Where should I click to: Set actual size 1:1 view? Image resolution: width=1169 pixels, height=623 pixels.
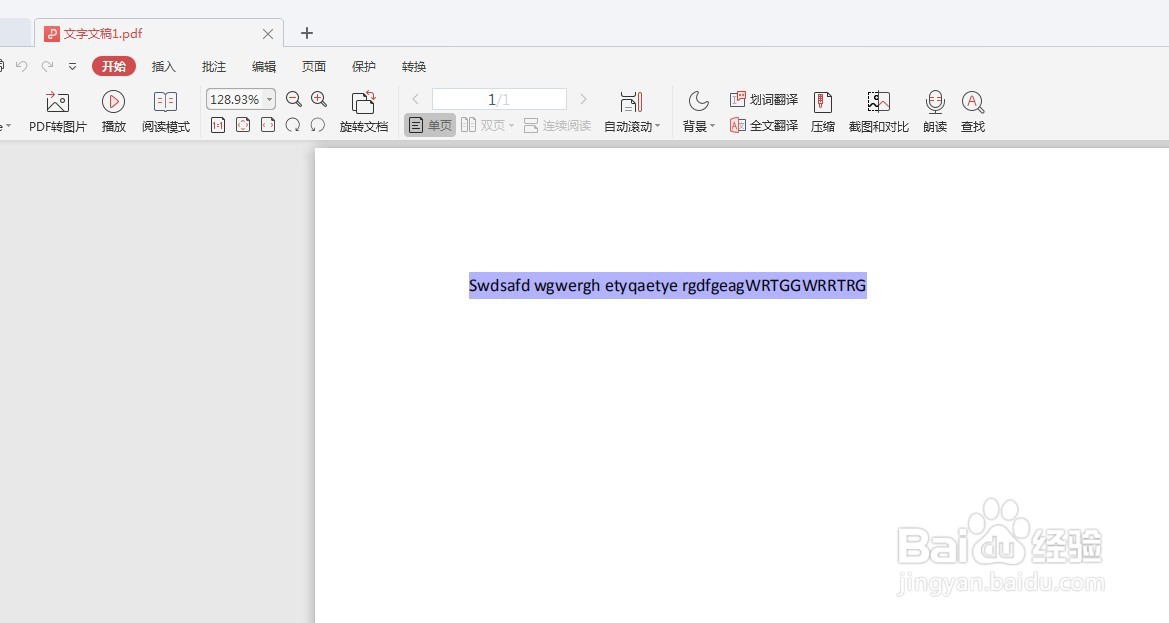click(218, 125)
